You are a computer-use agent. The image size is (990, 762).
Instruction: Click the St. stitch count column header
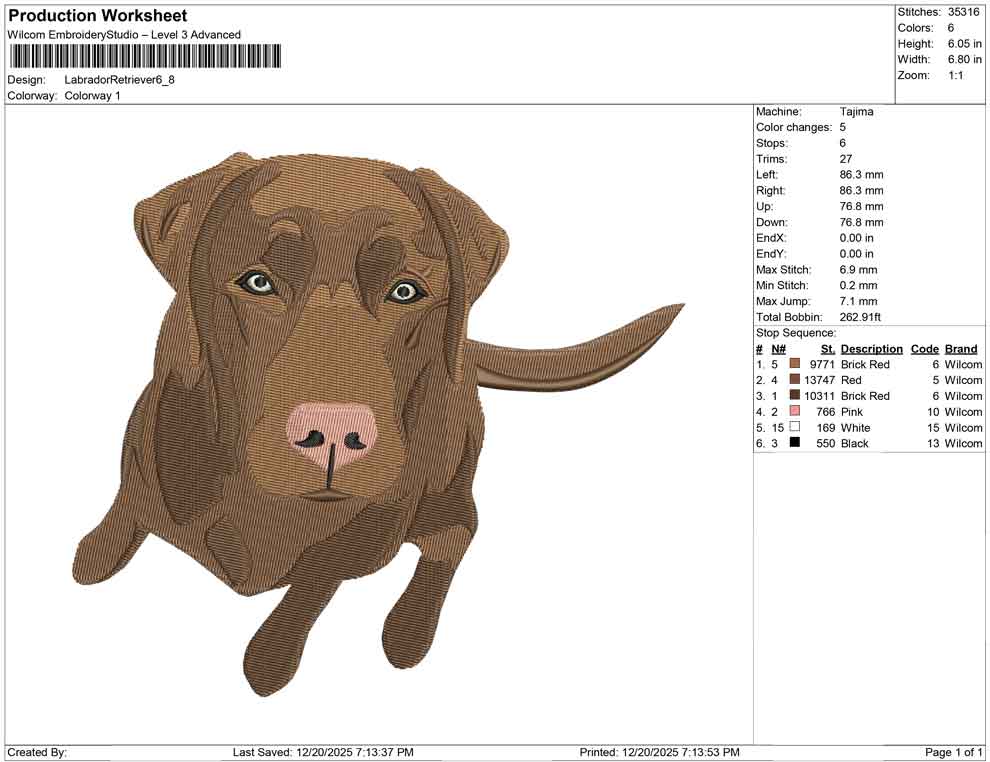(827, 349)
